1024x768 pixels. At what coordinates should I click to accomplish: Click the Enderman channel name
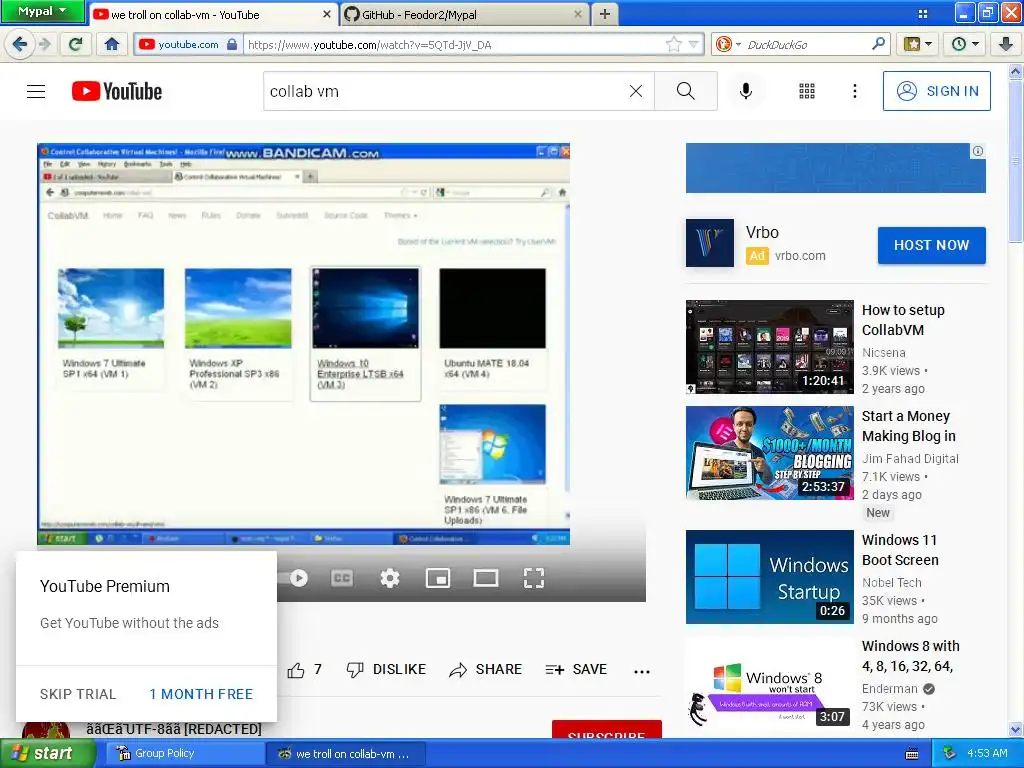[889, 688]
